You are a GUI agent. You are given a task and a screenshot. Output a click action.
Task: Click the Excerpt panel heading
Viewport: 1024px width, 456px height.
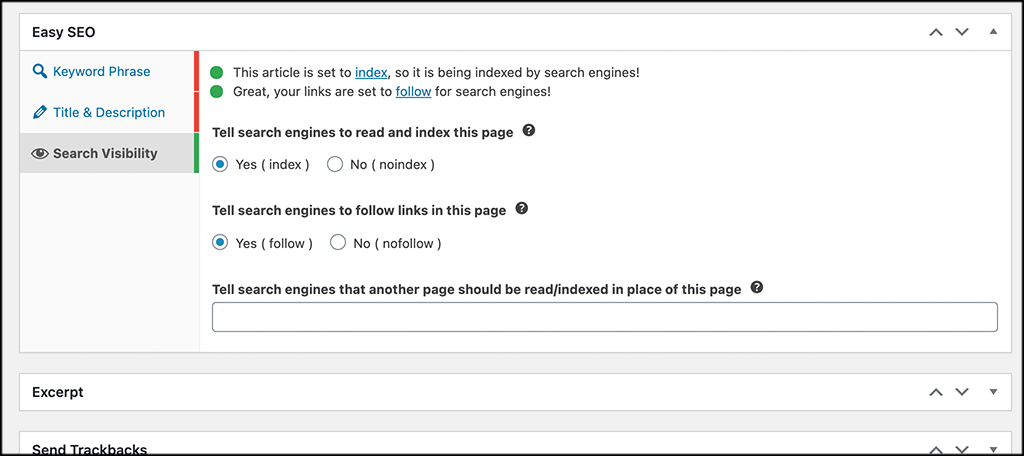pyautogui.click(x=57, y=393)
